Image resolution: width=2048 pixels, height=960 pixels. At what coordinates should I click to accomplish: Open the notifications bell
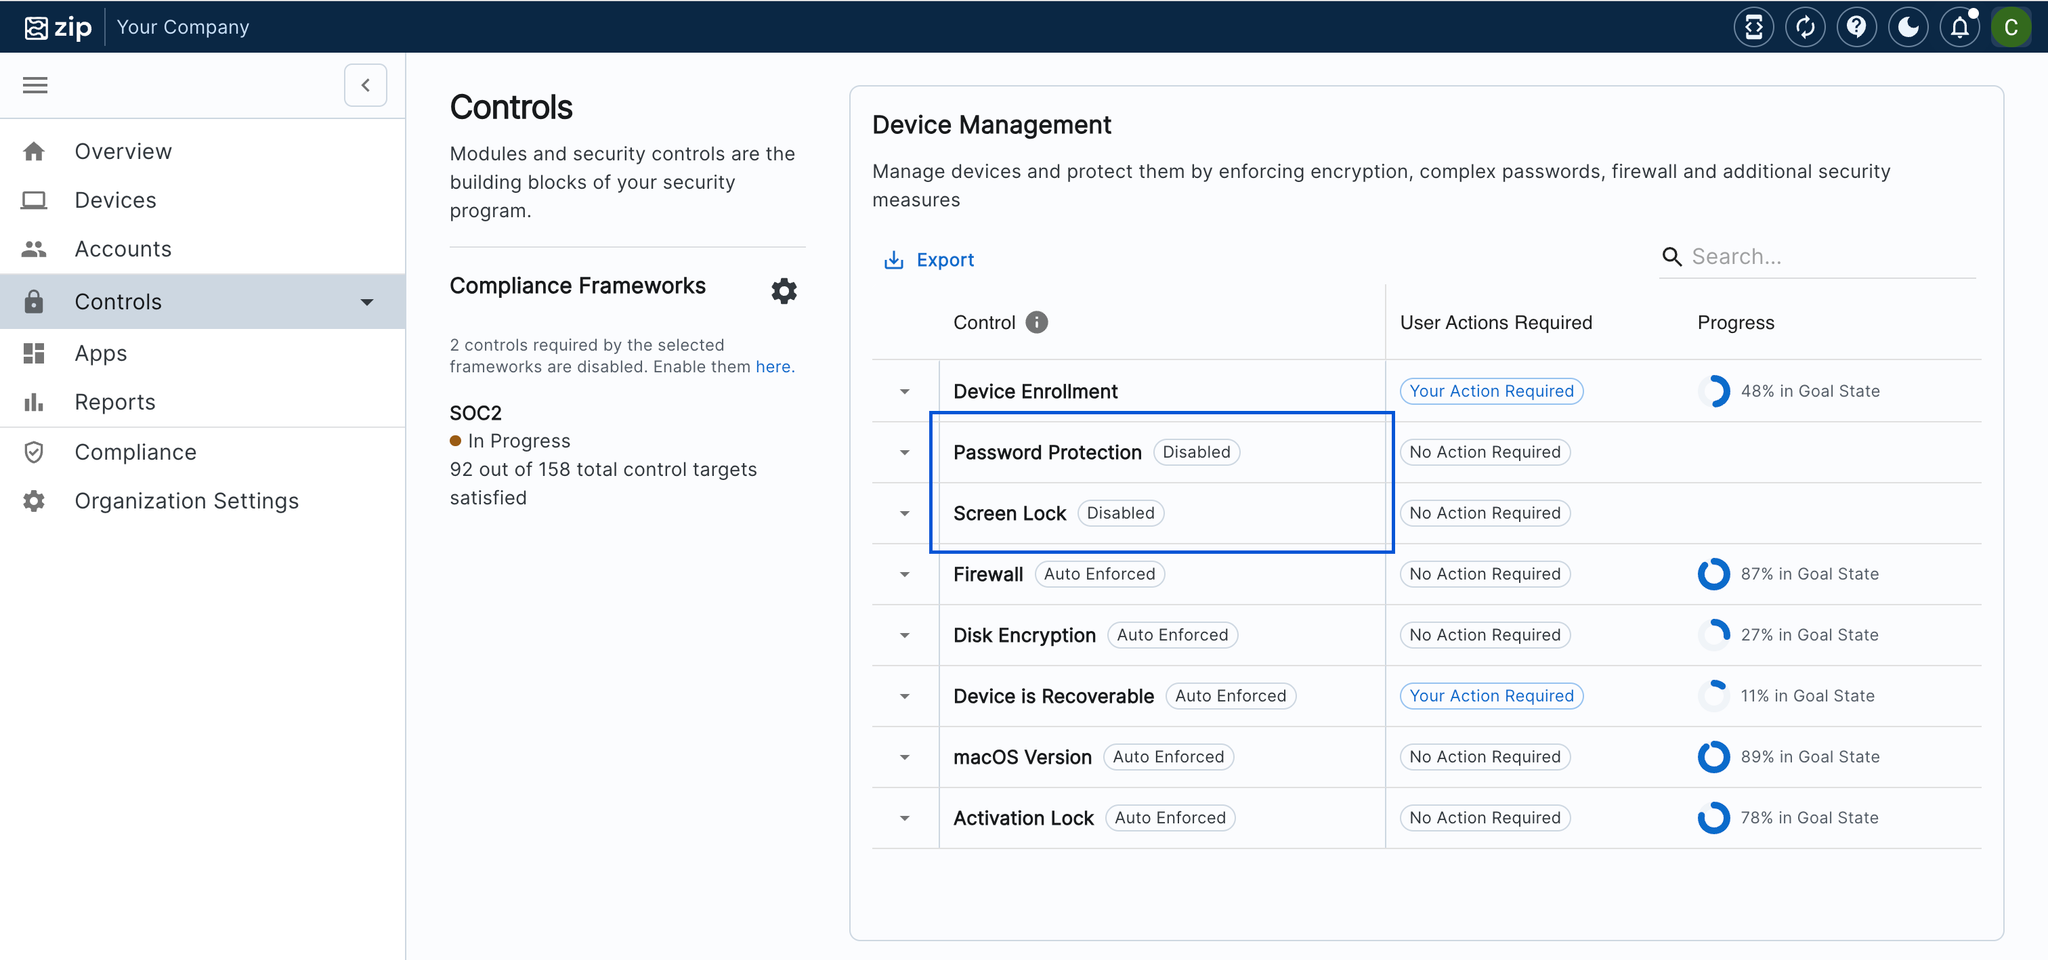coord(1960,27)
